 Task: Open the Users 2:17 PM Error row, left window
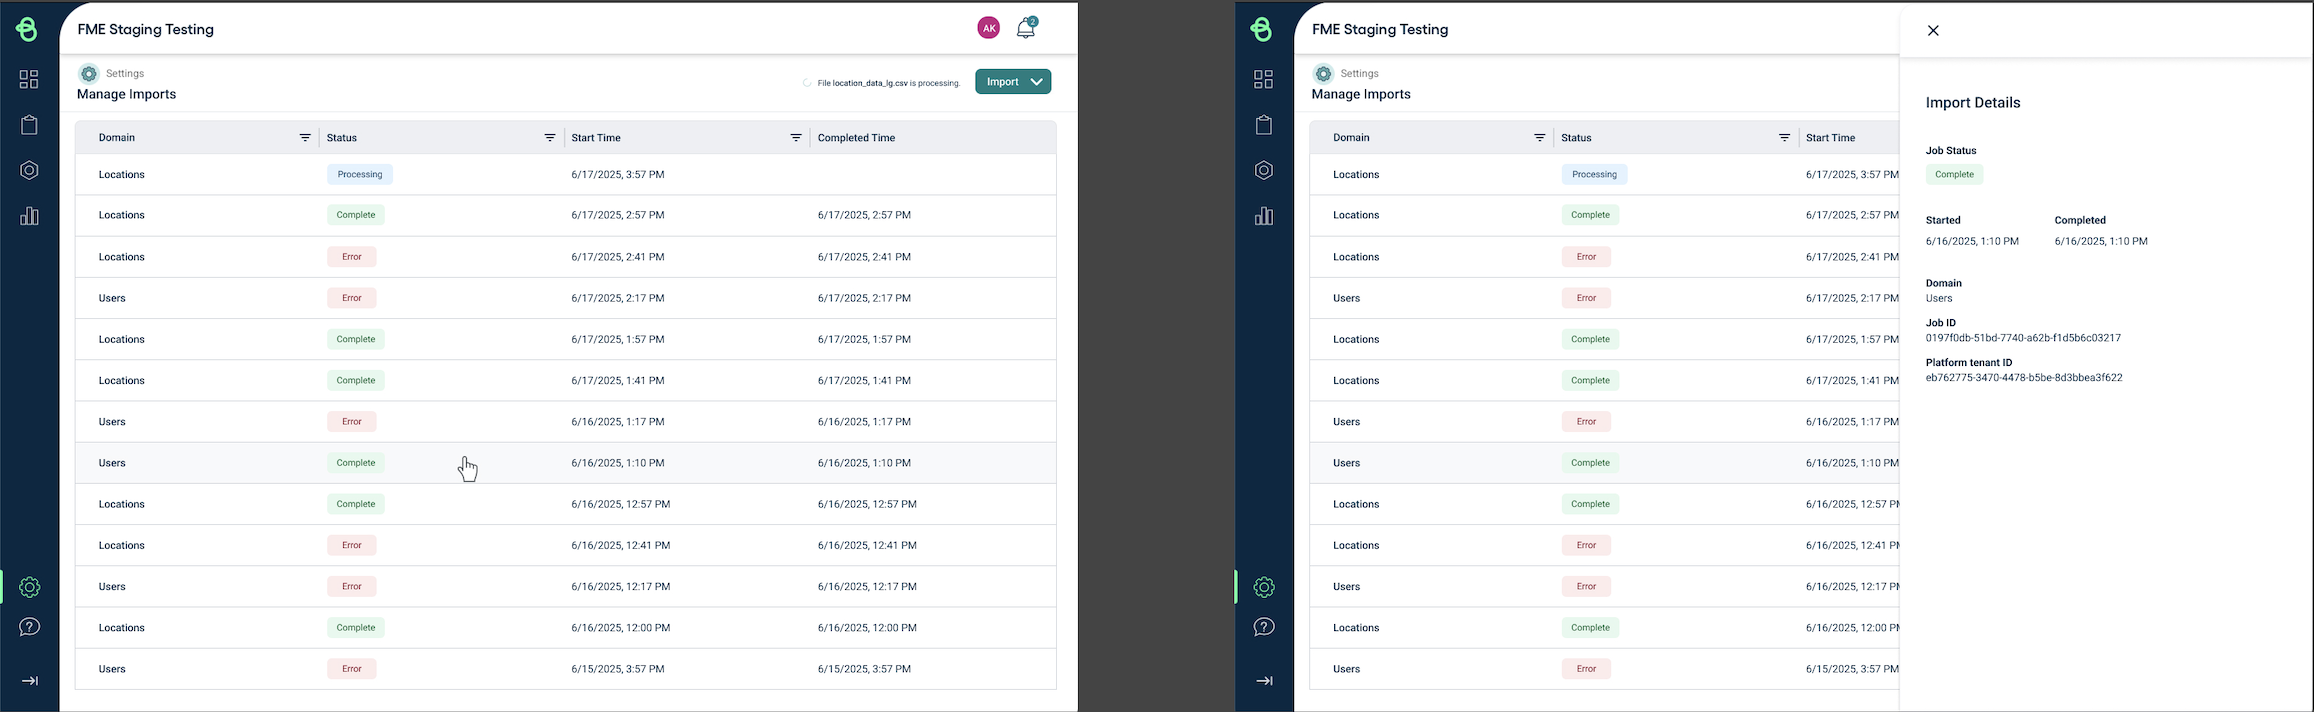tap(565, 298)
